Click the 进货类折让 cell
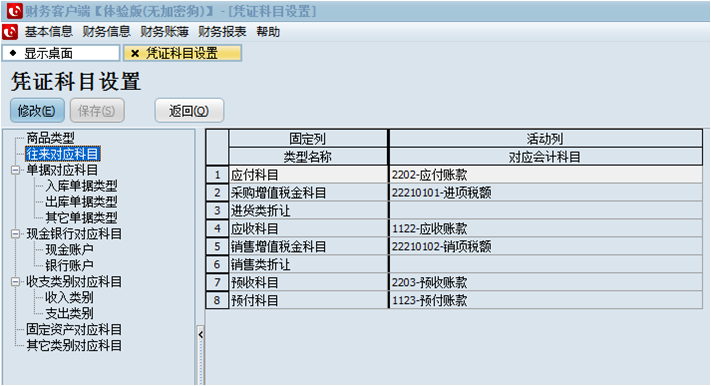Image resolution: width=711 pixels, height=386 pixels. [x=308, y=211]
